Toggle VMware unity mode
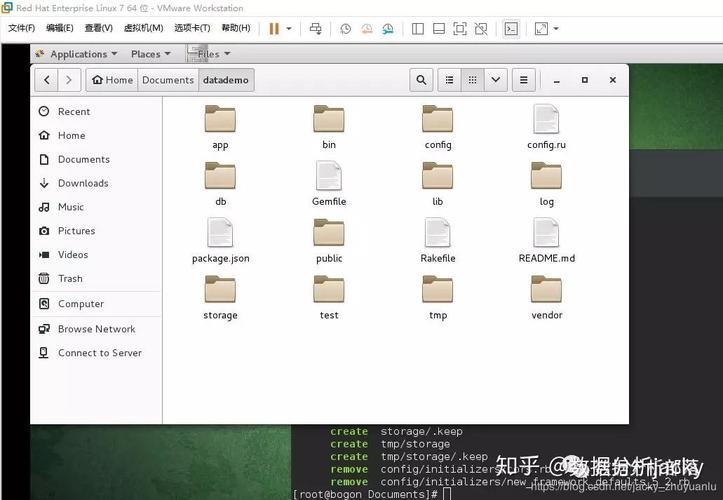 [x=481, y=29]
